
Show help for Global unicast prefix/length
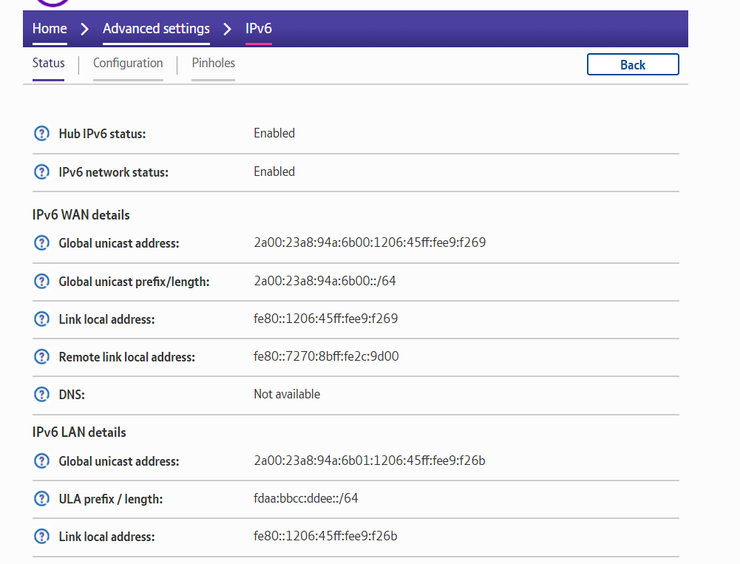pos(41,281)
